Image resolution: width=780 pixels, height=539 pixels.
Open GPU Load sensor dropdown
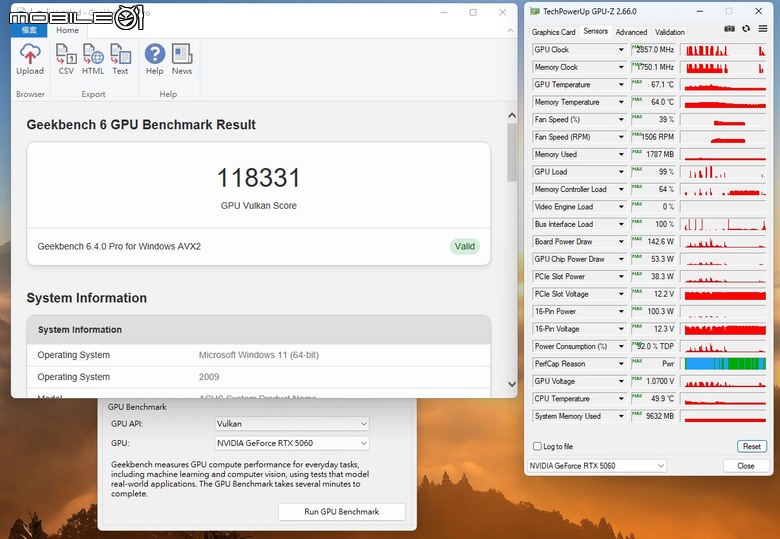pyautogui.click(x=621, y=172)
